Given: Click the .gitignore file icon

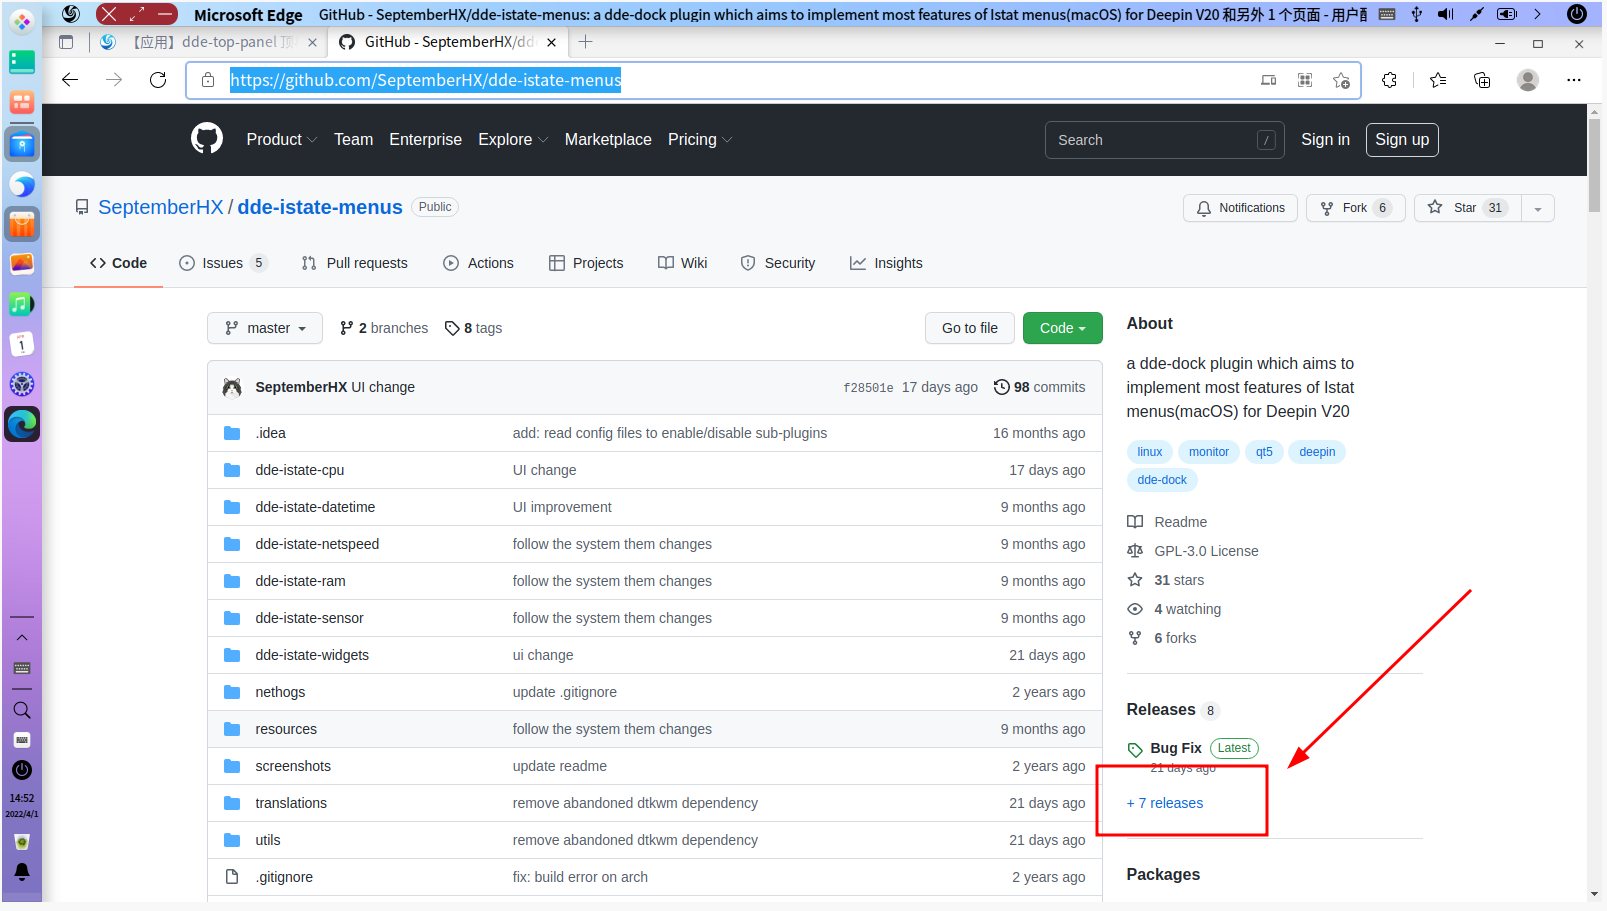Looking at the screenshot, I should pyautogui.click(x=232, y=877).
